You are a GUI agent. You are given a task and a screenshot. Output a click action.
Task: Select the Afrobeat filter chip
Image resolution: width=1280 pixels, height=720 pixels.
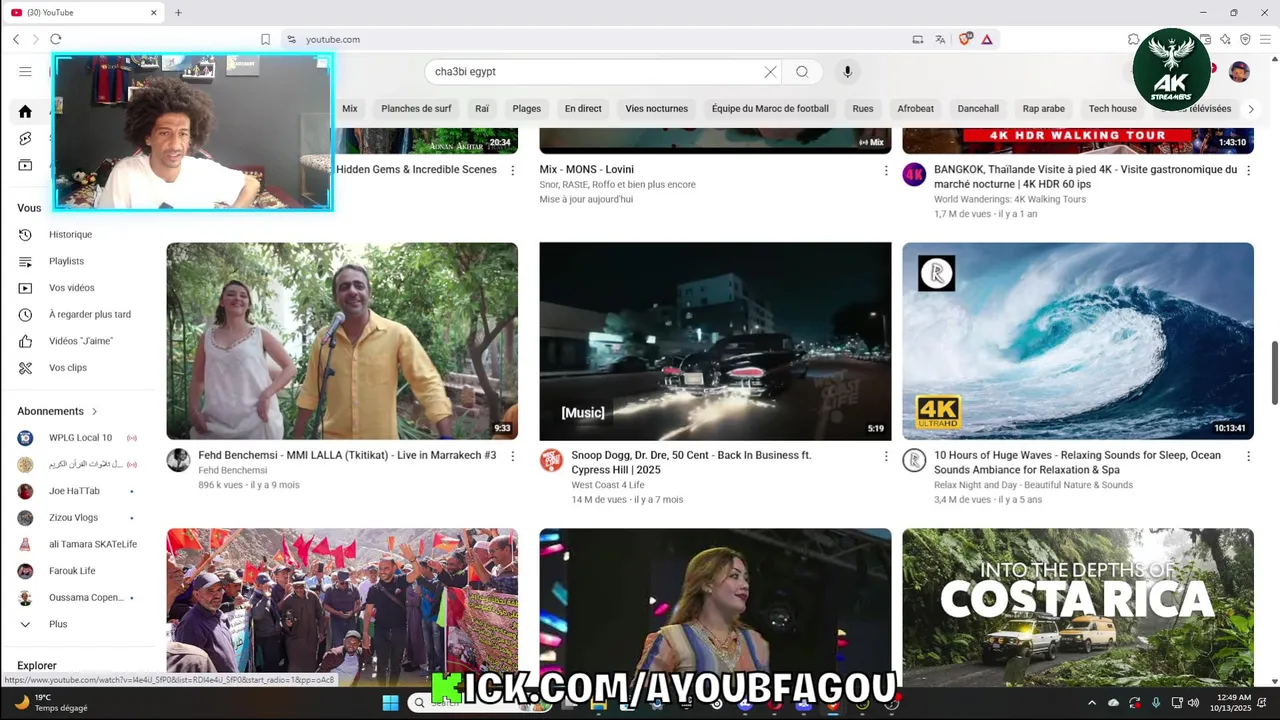915,108
